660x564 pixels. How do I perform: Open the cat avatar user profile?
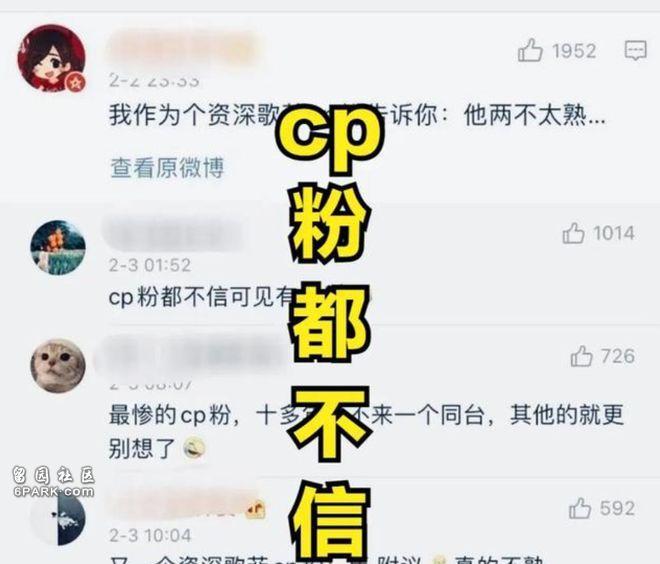[58, 366]
